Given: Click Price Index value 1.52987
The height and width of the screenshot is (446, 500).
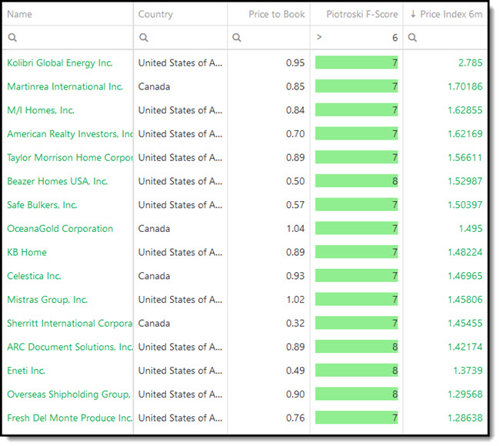Looking at the screenshot, I should 465,181.
